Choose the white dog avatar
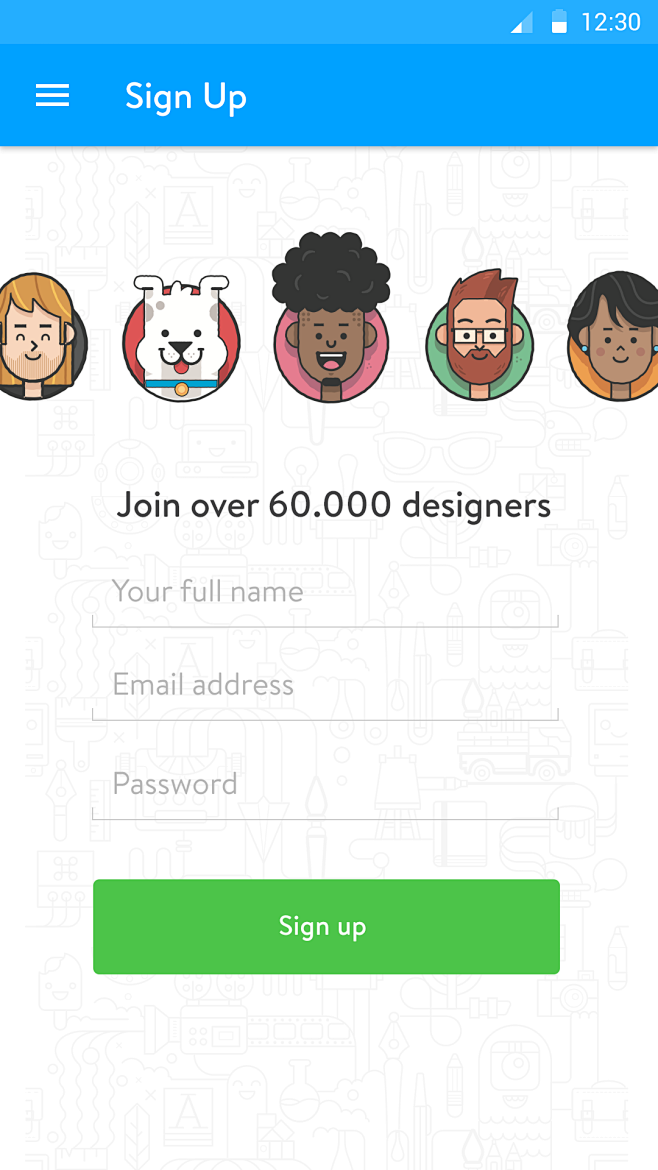The image size is (658, 1170). click(x=181, y=339)
